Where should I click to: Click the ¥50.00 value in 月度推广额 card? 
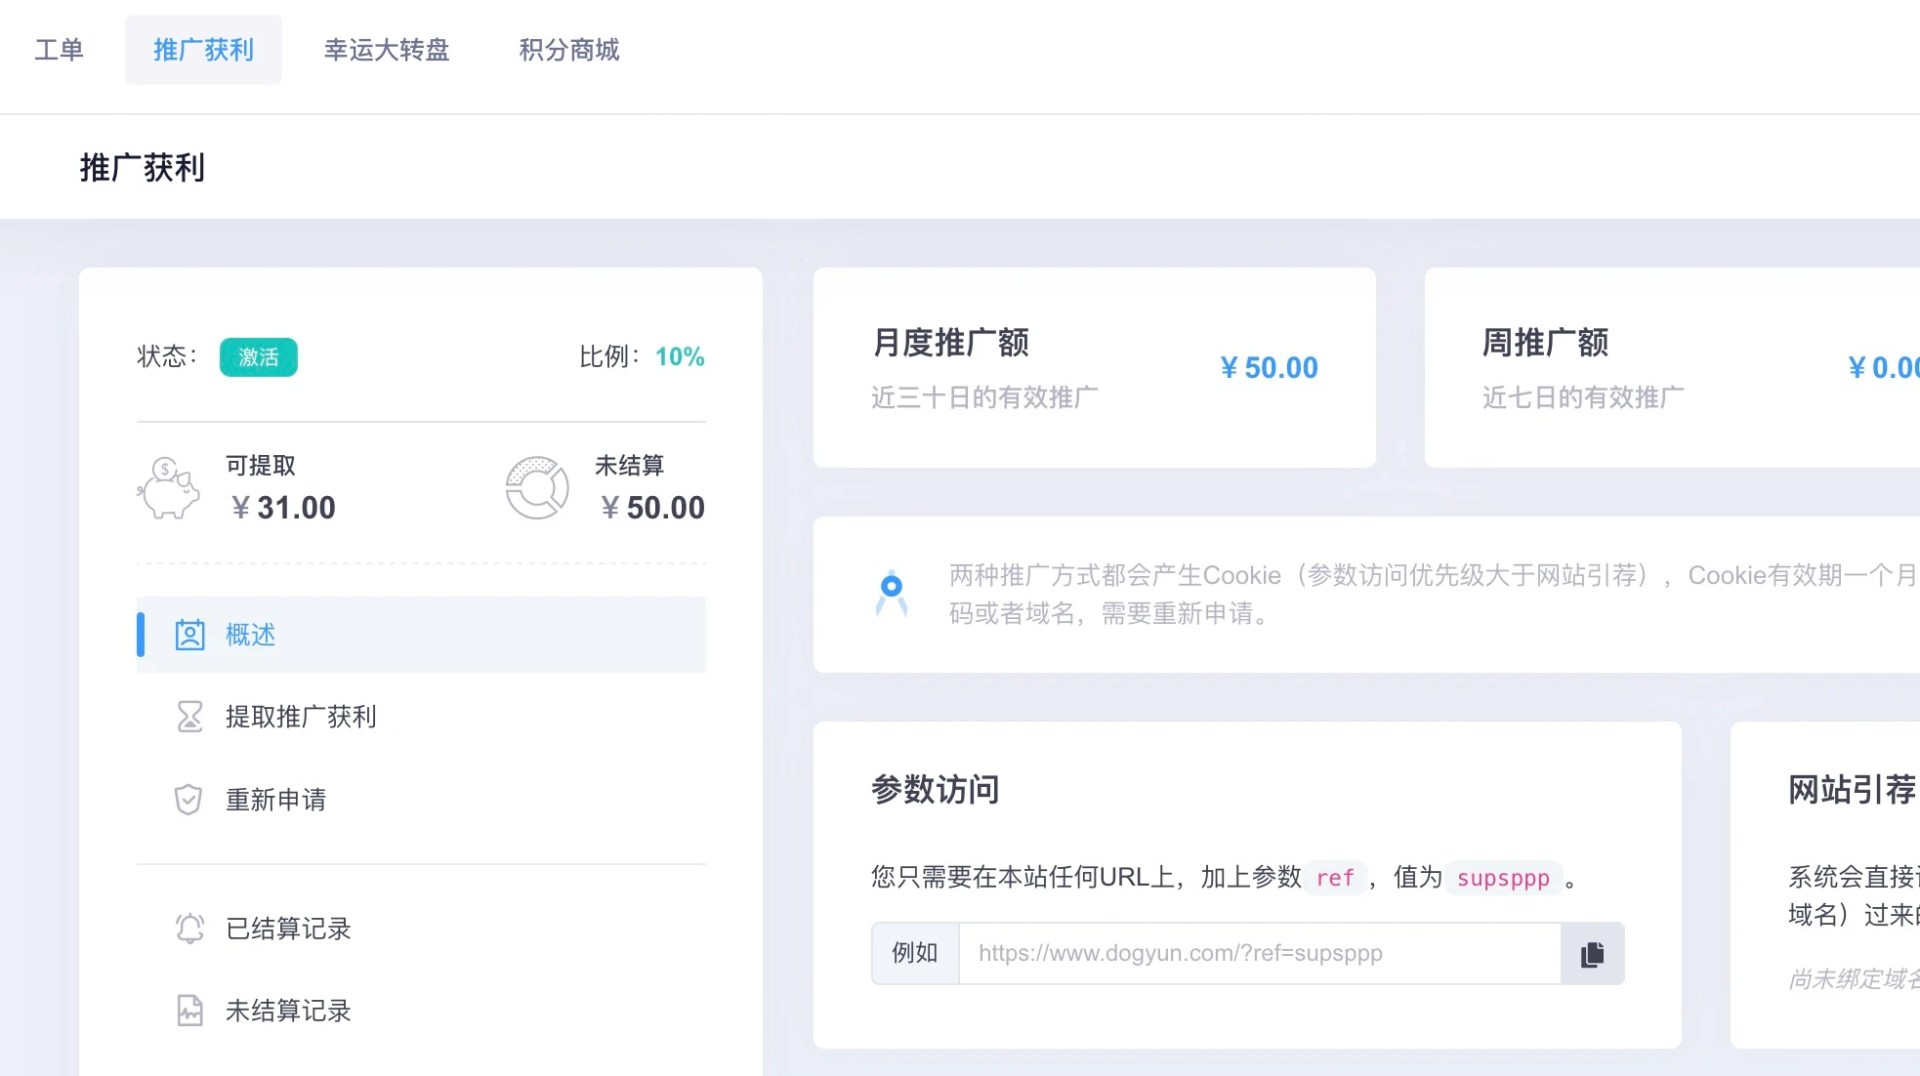pyautogui.click(x=1269, y=368)
